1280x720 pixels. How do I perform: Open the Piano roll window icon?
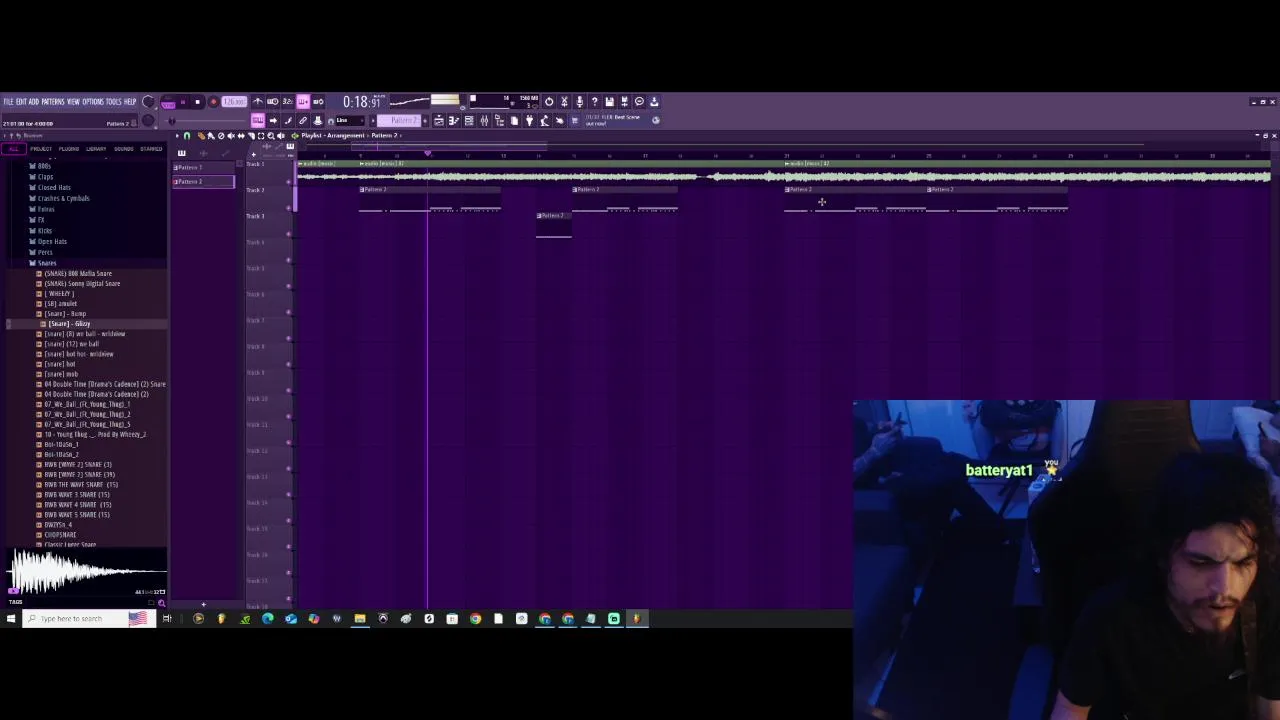pos(453,120)
